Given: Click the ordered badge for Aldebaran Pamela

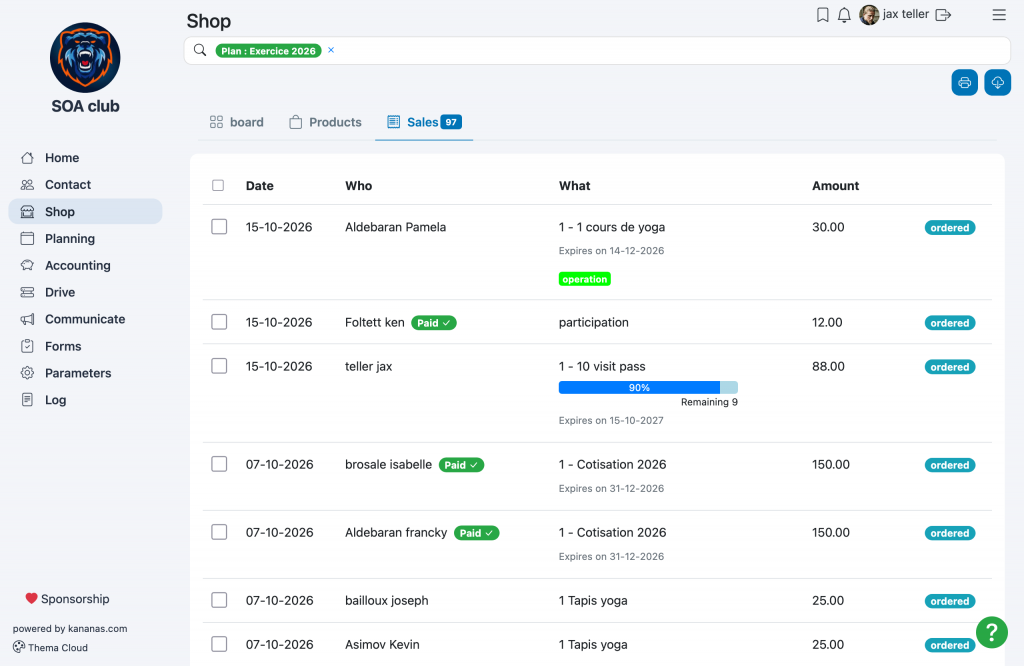Looking at the screenshot, I should pyautogui.click(x=950, y=228).
